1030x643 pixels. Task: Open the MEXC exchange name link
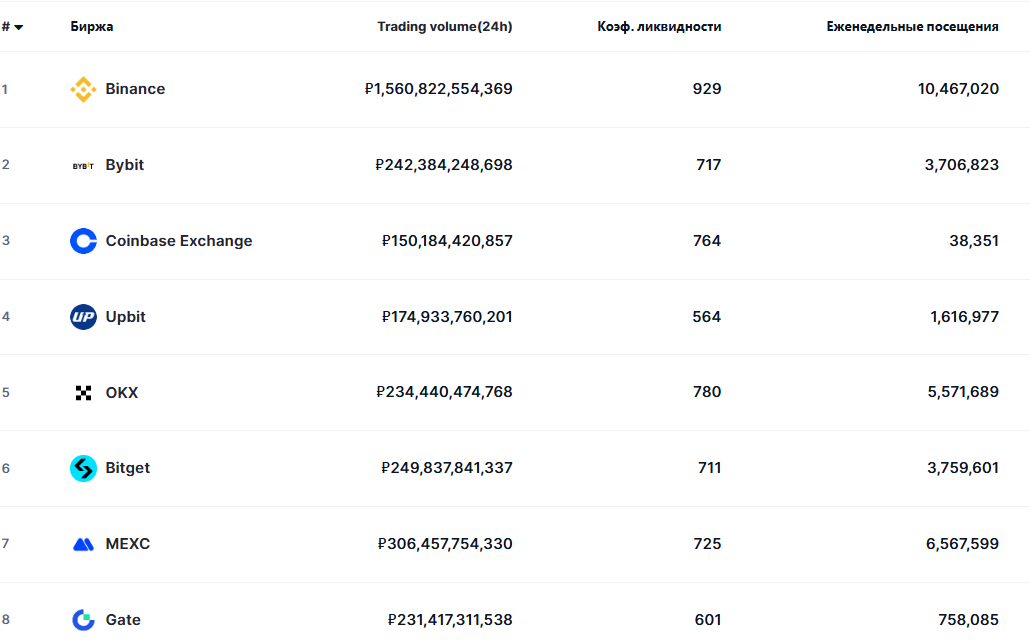pos(128,544)
